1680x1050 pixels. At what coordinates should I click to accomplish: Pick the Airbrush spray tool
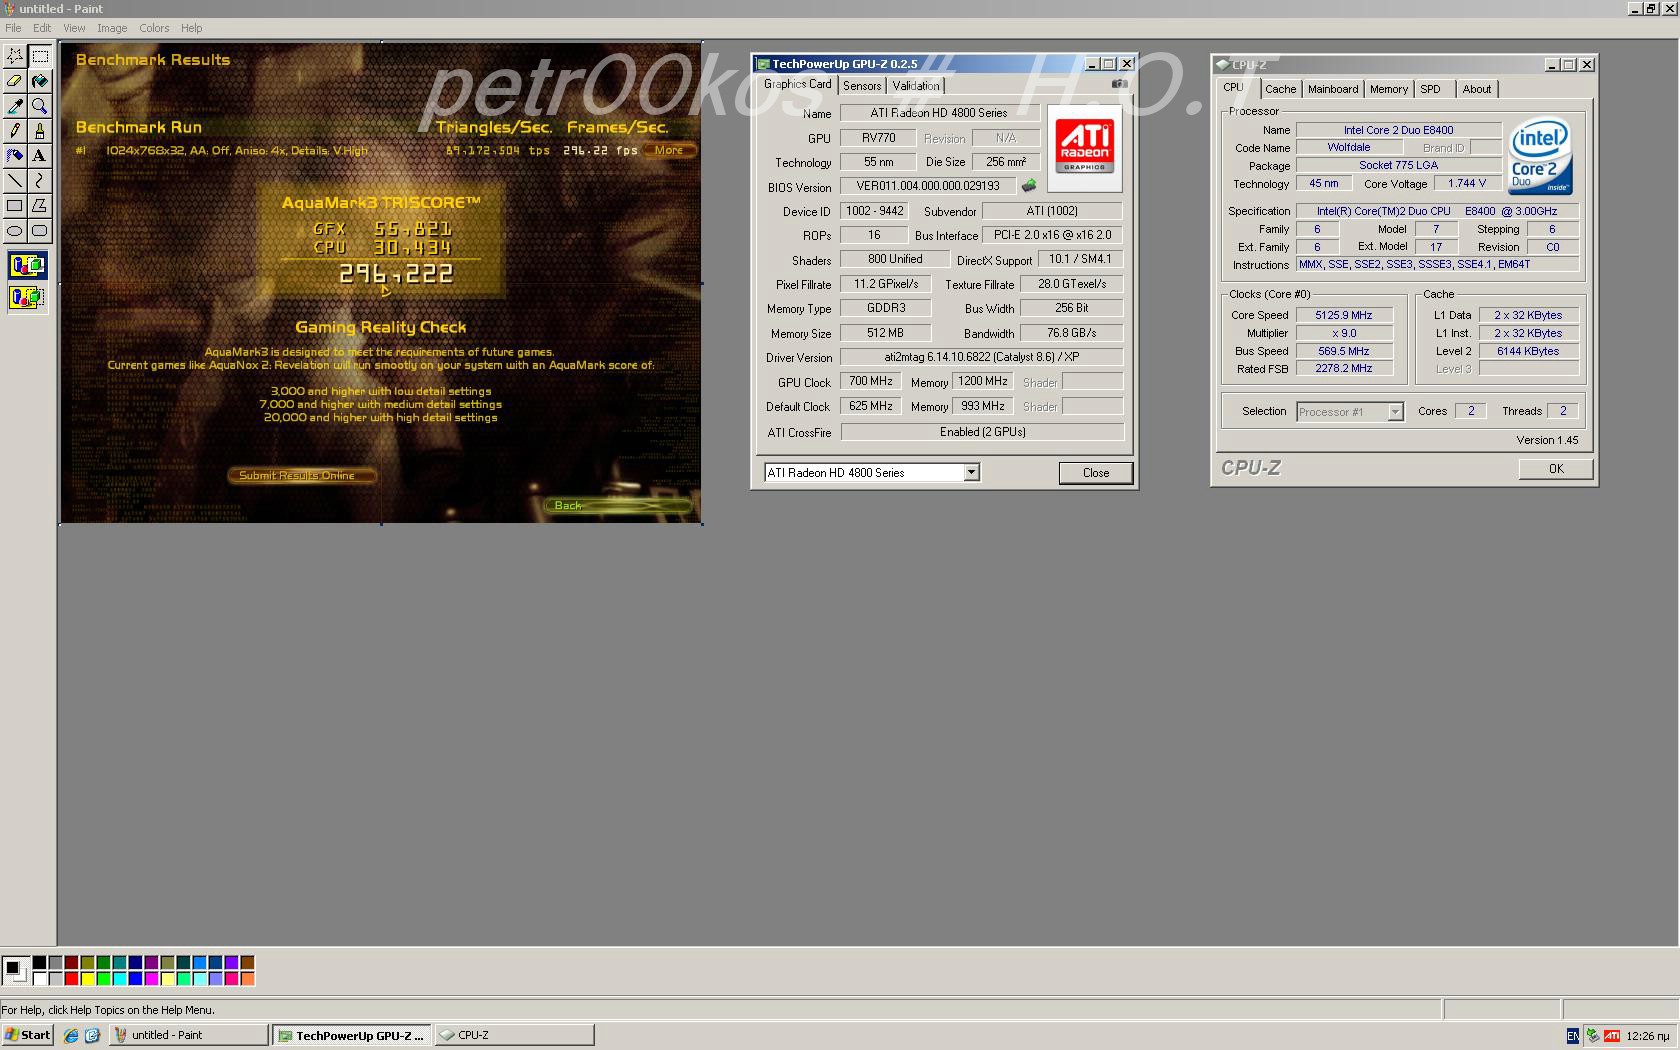tap(15, 156)
